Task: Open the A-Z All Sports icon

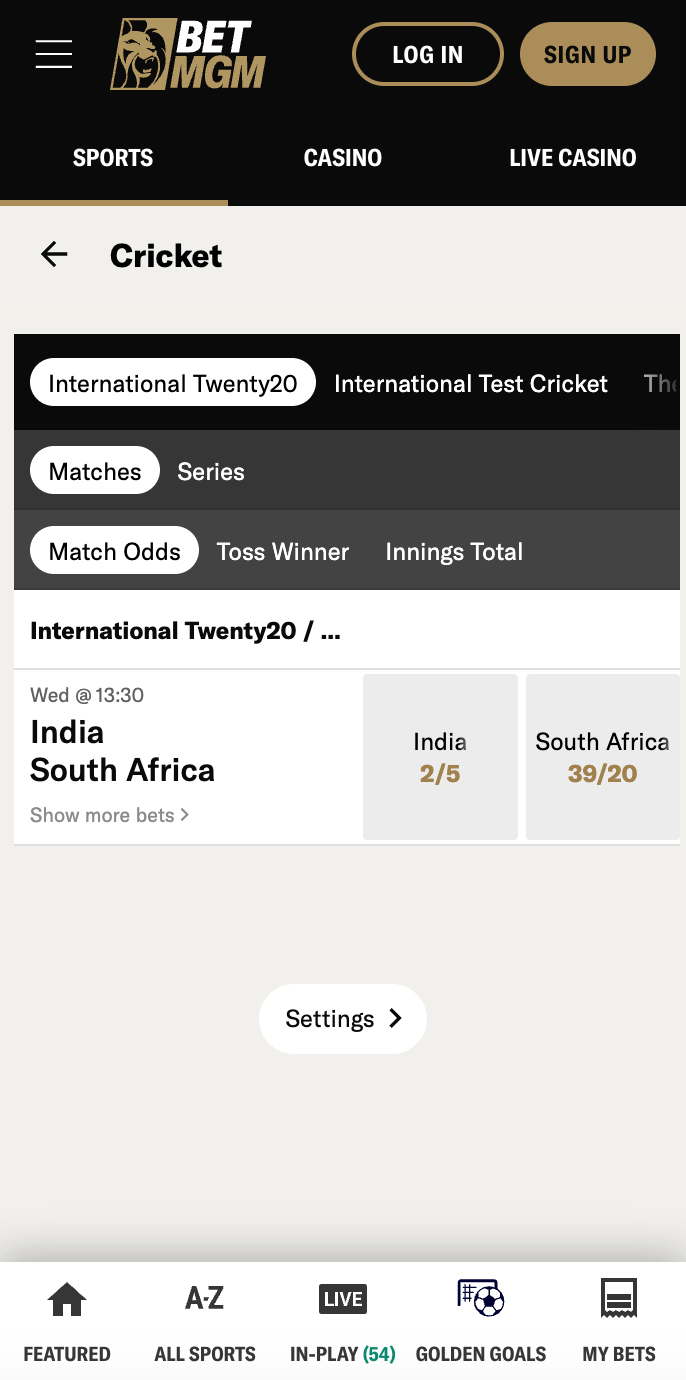Action: [205, 1299]
